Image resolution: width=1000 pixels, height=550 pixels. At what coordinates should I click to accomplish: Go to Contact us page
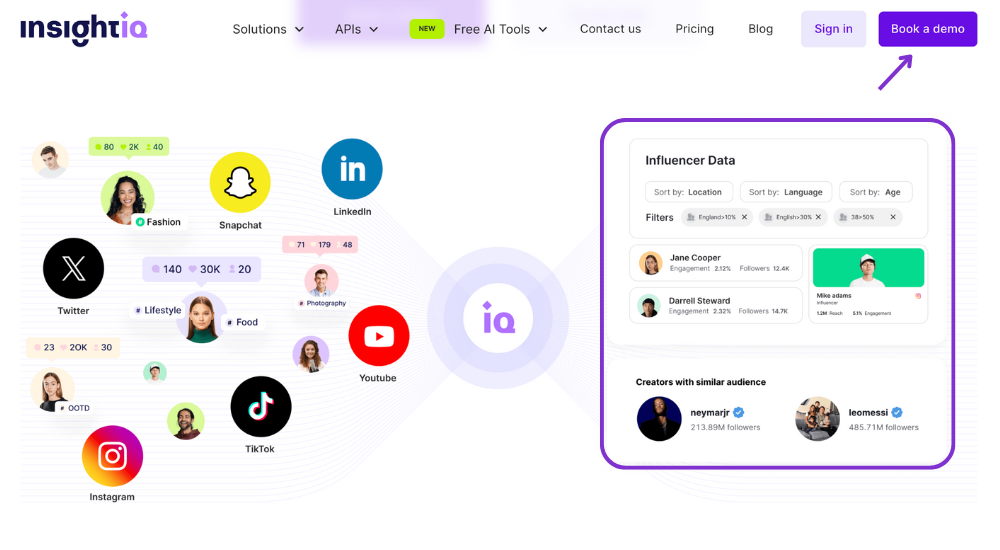click(610, 29)
